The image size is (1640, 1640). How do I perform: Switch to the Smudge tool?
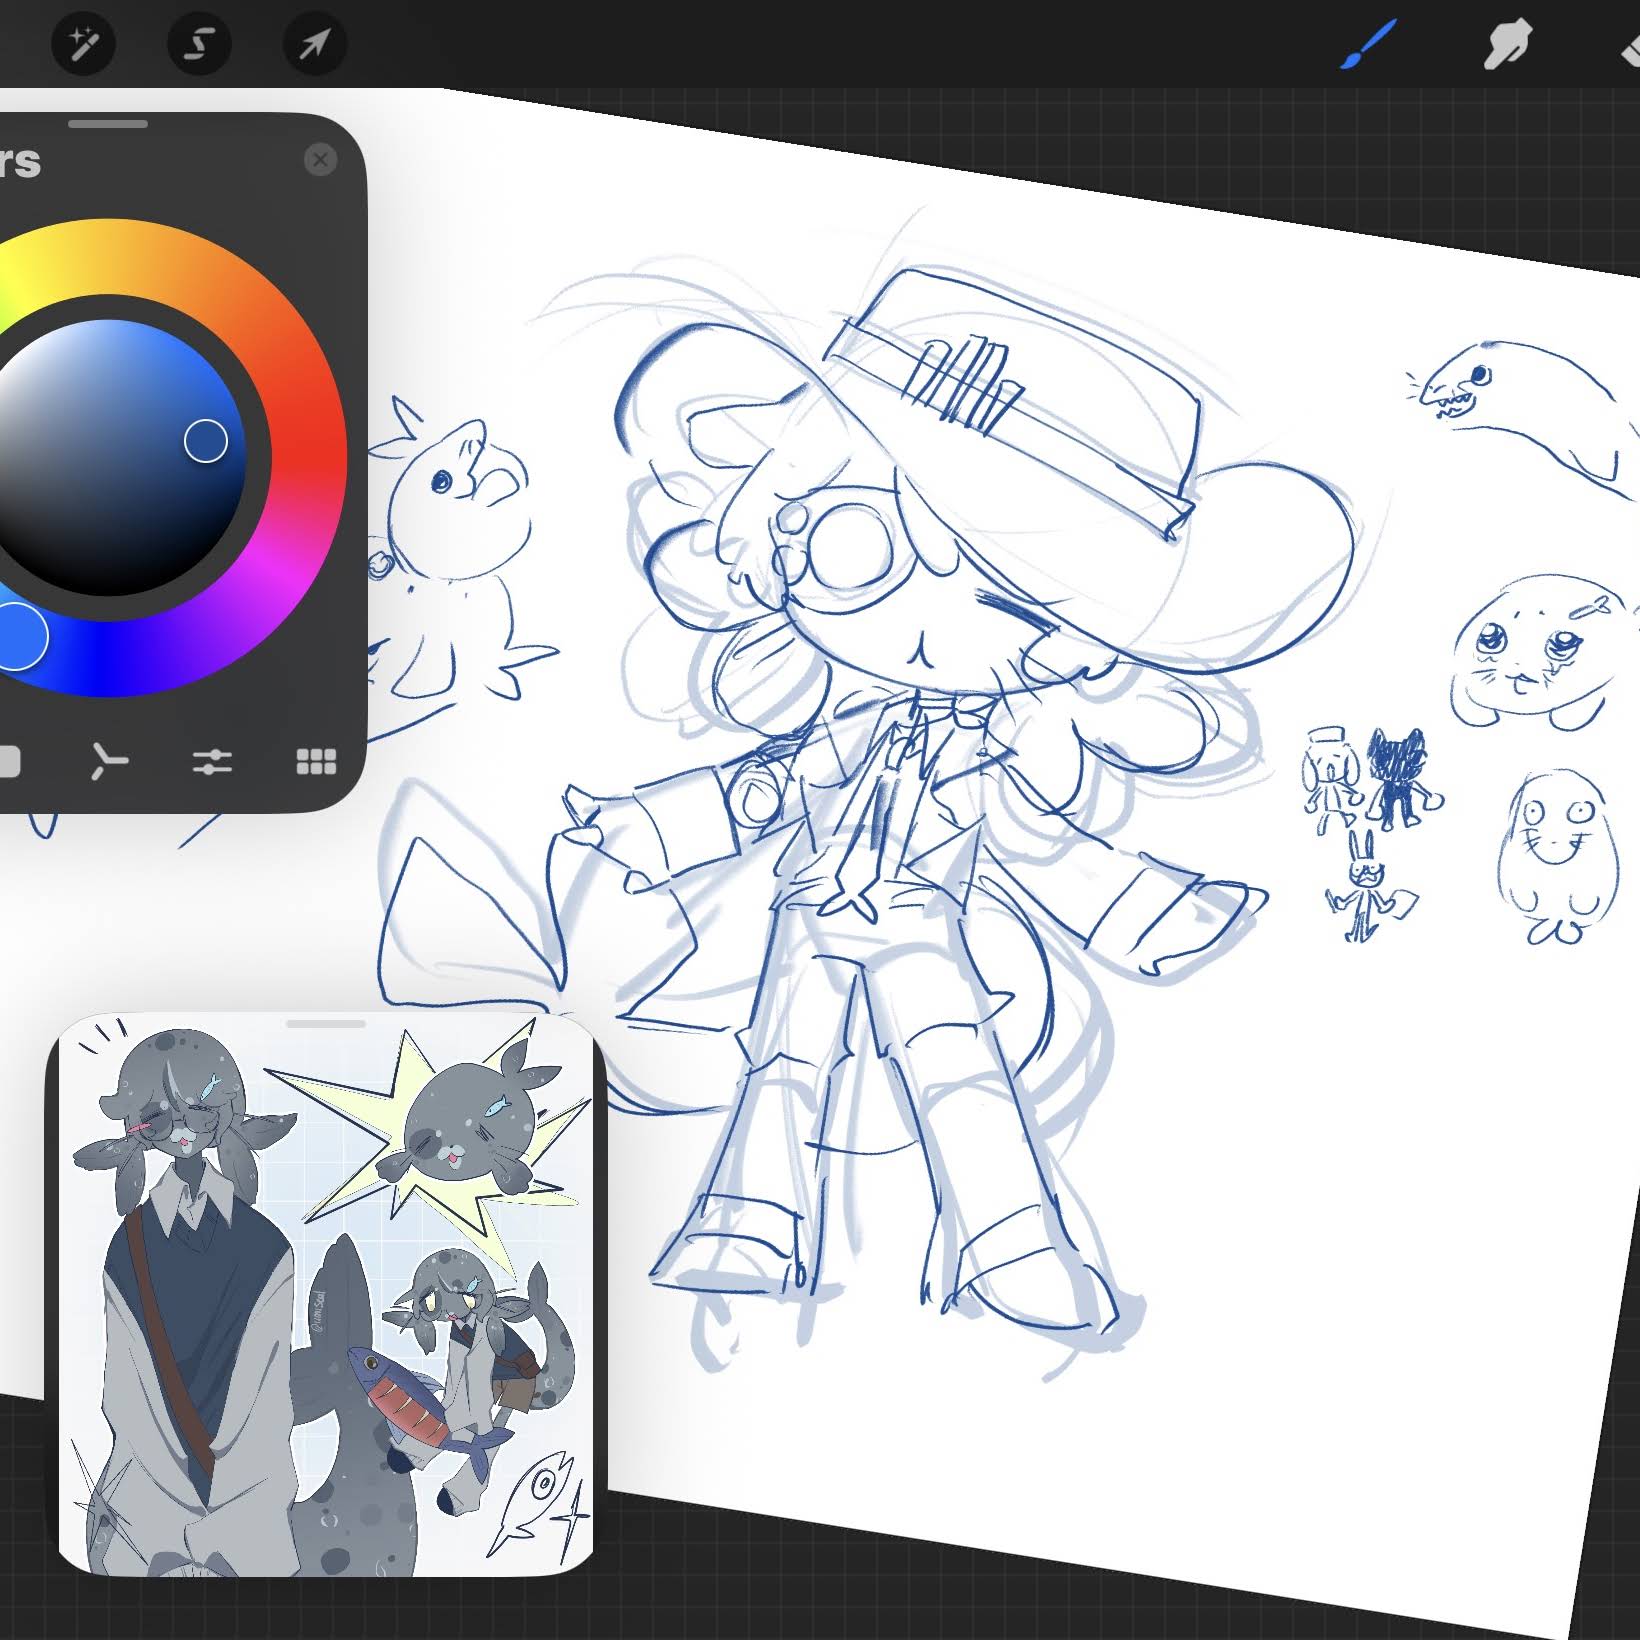click(1506, 45)
